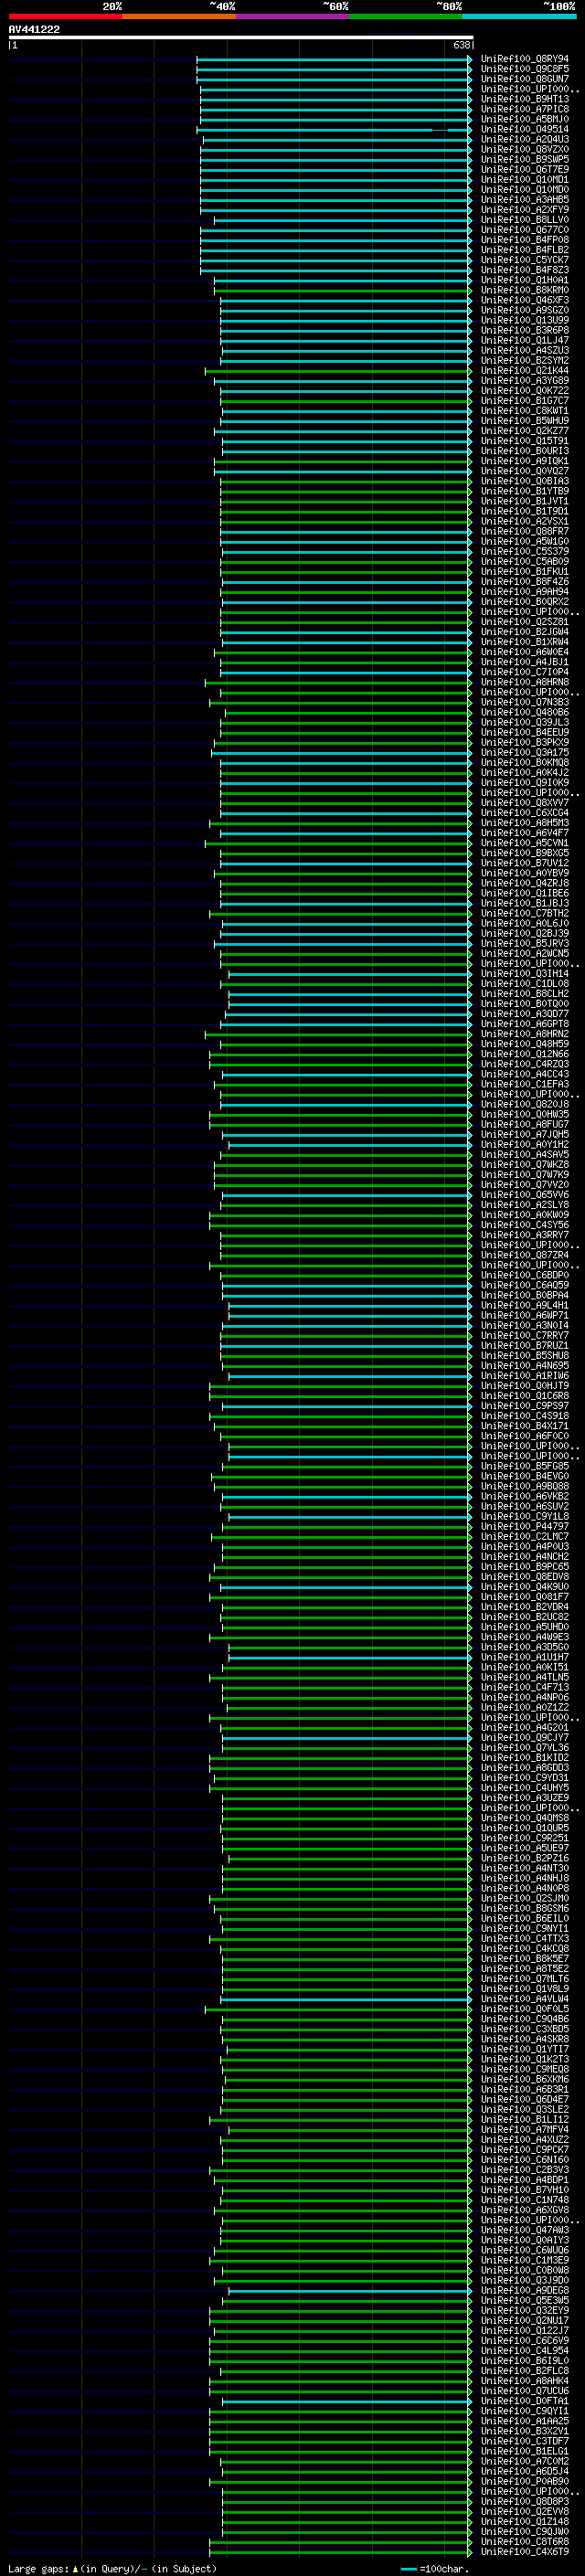Click the cyan ~100% identity legend bar

(519, 17)
